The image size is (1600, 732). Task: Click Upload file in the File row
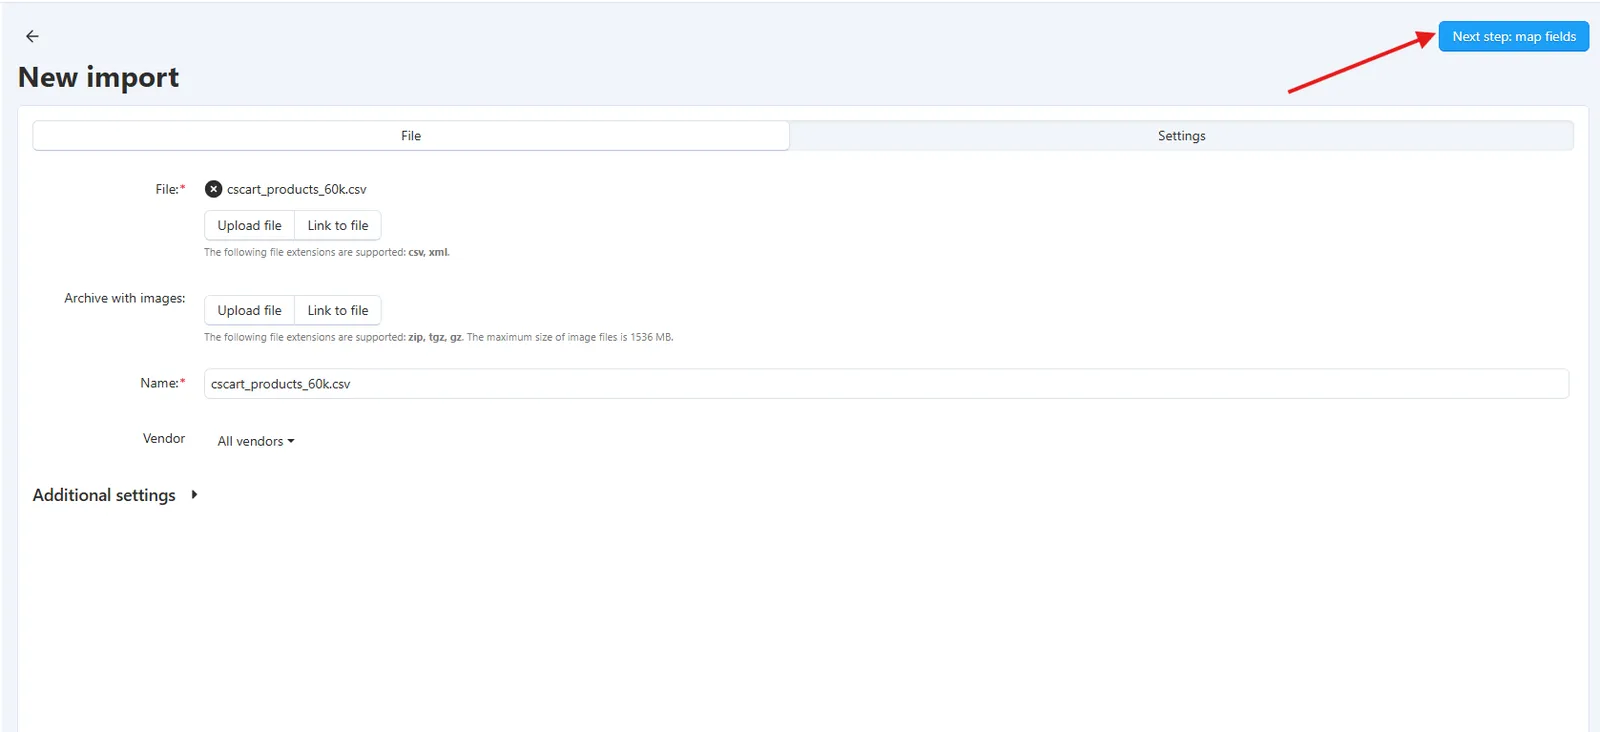pos(250,226)
